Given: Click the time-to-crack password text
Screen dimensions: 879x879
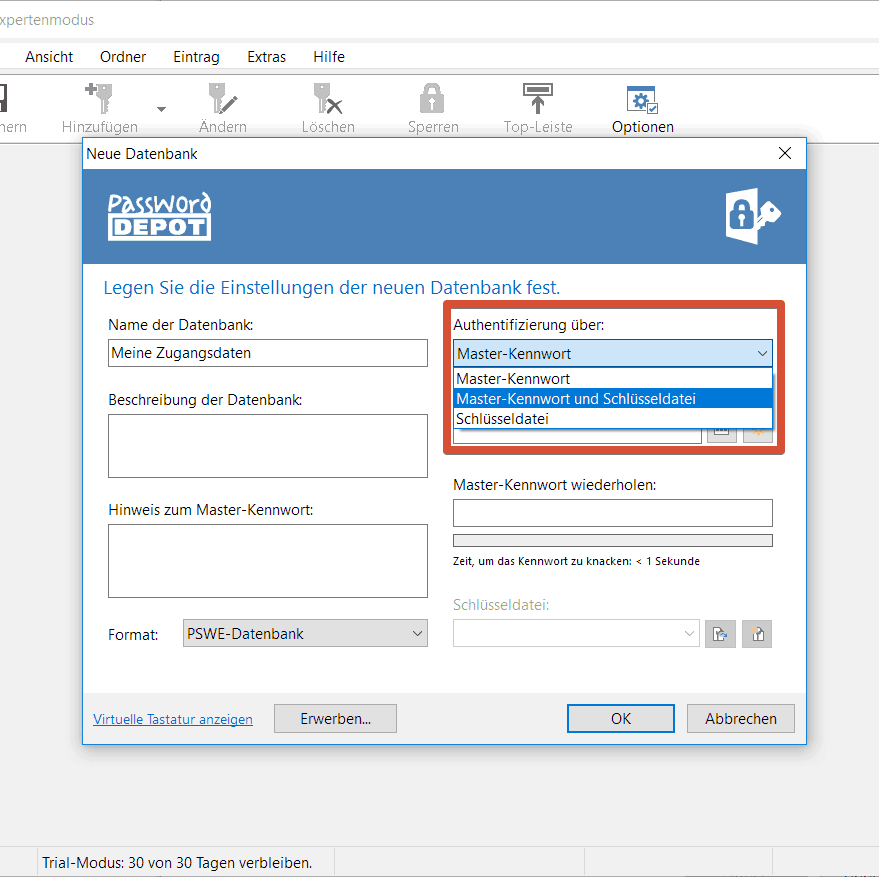Looking at the screenshot, I should click(x=576, y=561).
